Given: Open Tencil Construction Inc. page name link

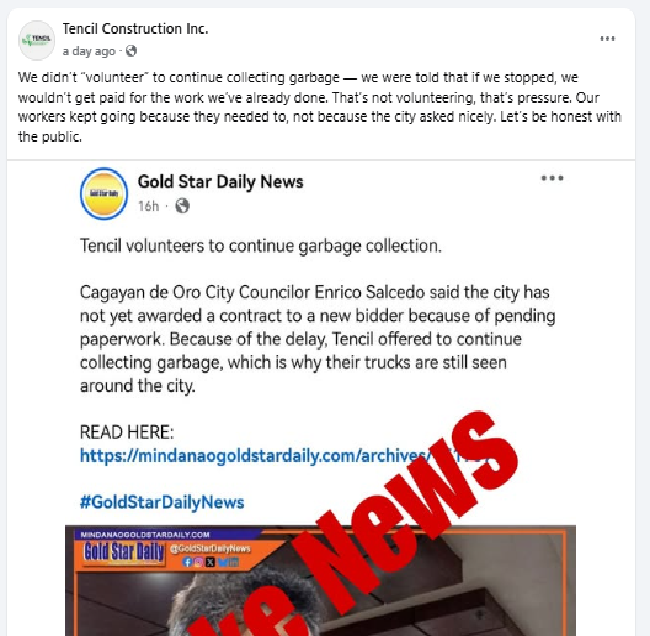Looking at the screenshot, I should pos(135,29).
